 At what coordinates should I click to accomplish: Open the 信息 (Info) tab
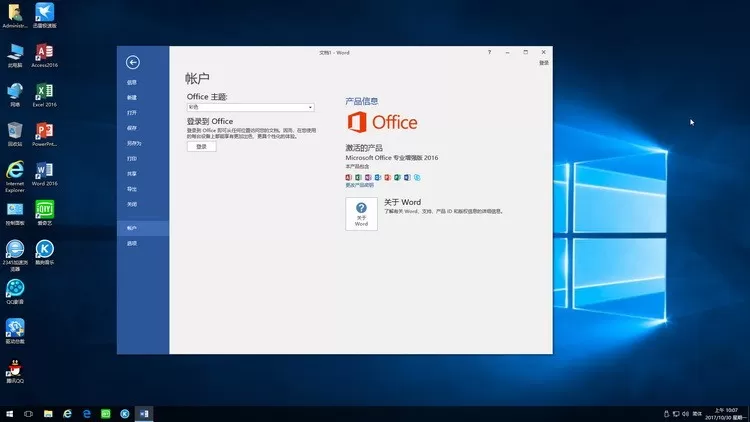[132, 82]
